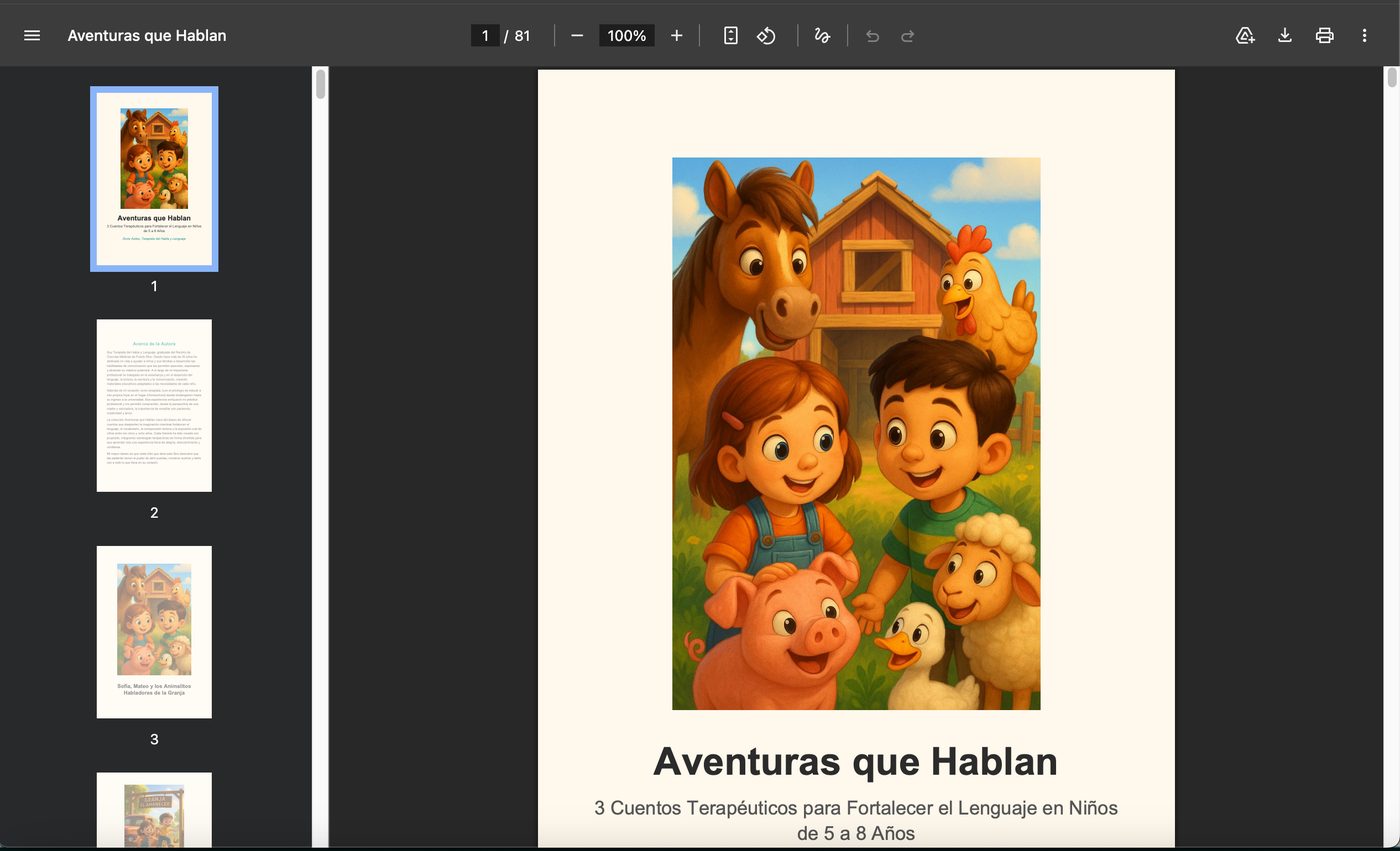The width and height of the screenshot is (1400, 851).
Task: Select page 3 thumbnail
Action: coord(154,632)
